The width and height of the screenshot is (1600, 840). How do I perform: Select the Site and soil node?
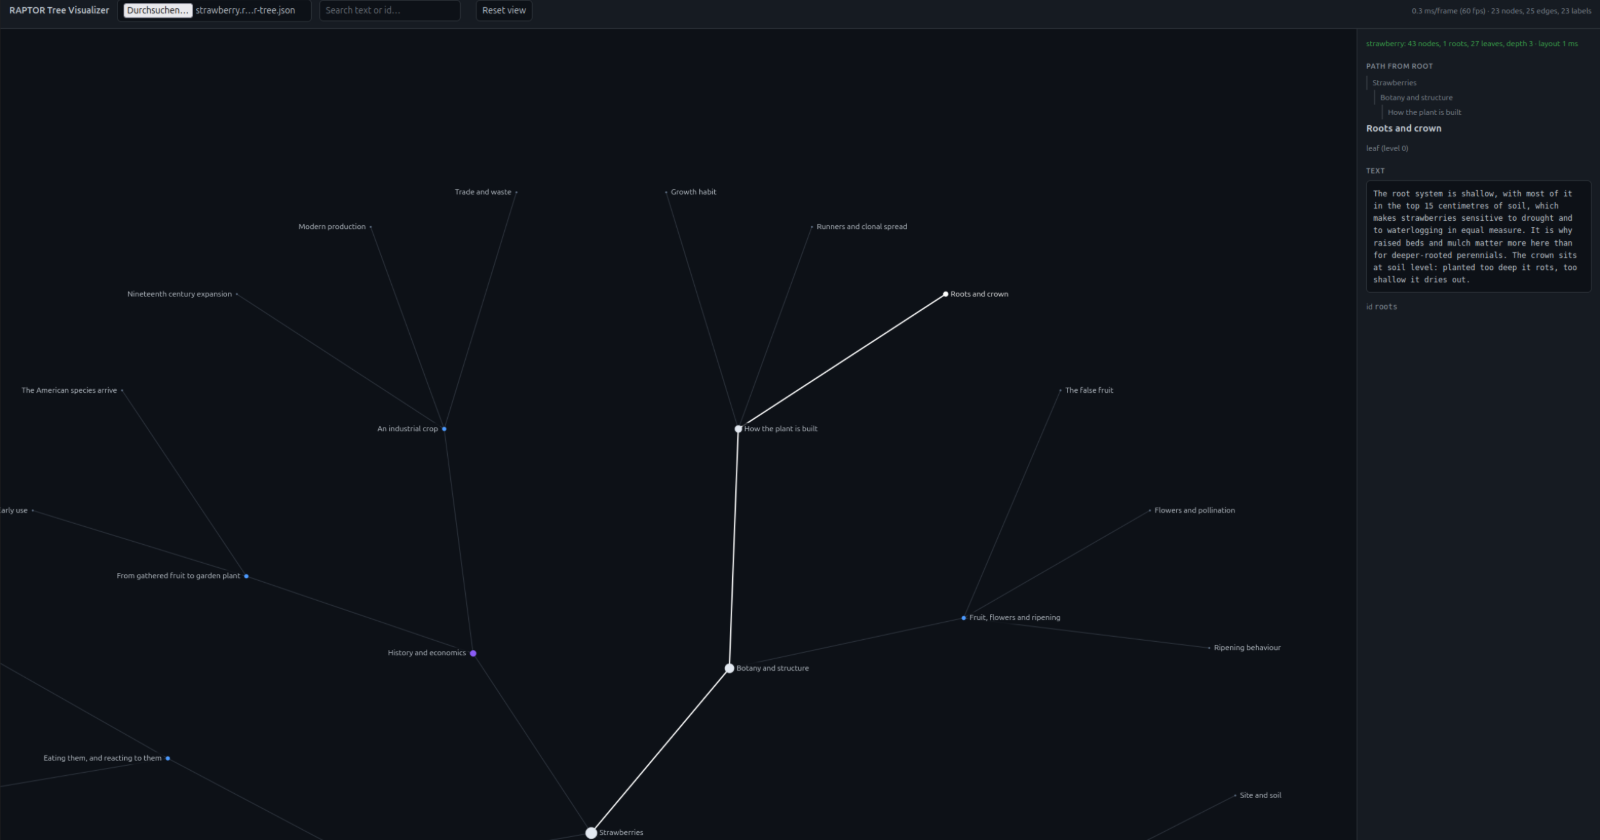pos(1235,796)
